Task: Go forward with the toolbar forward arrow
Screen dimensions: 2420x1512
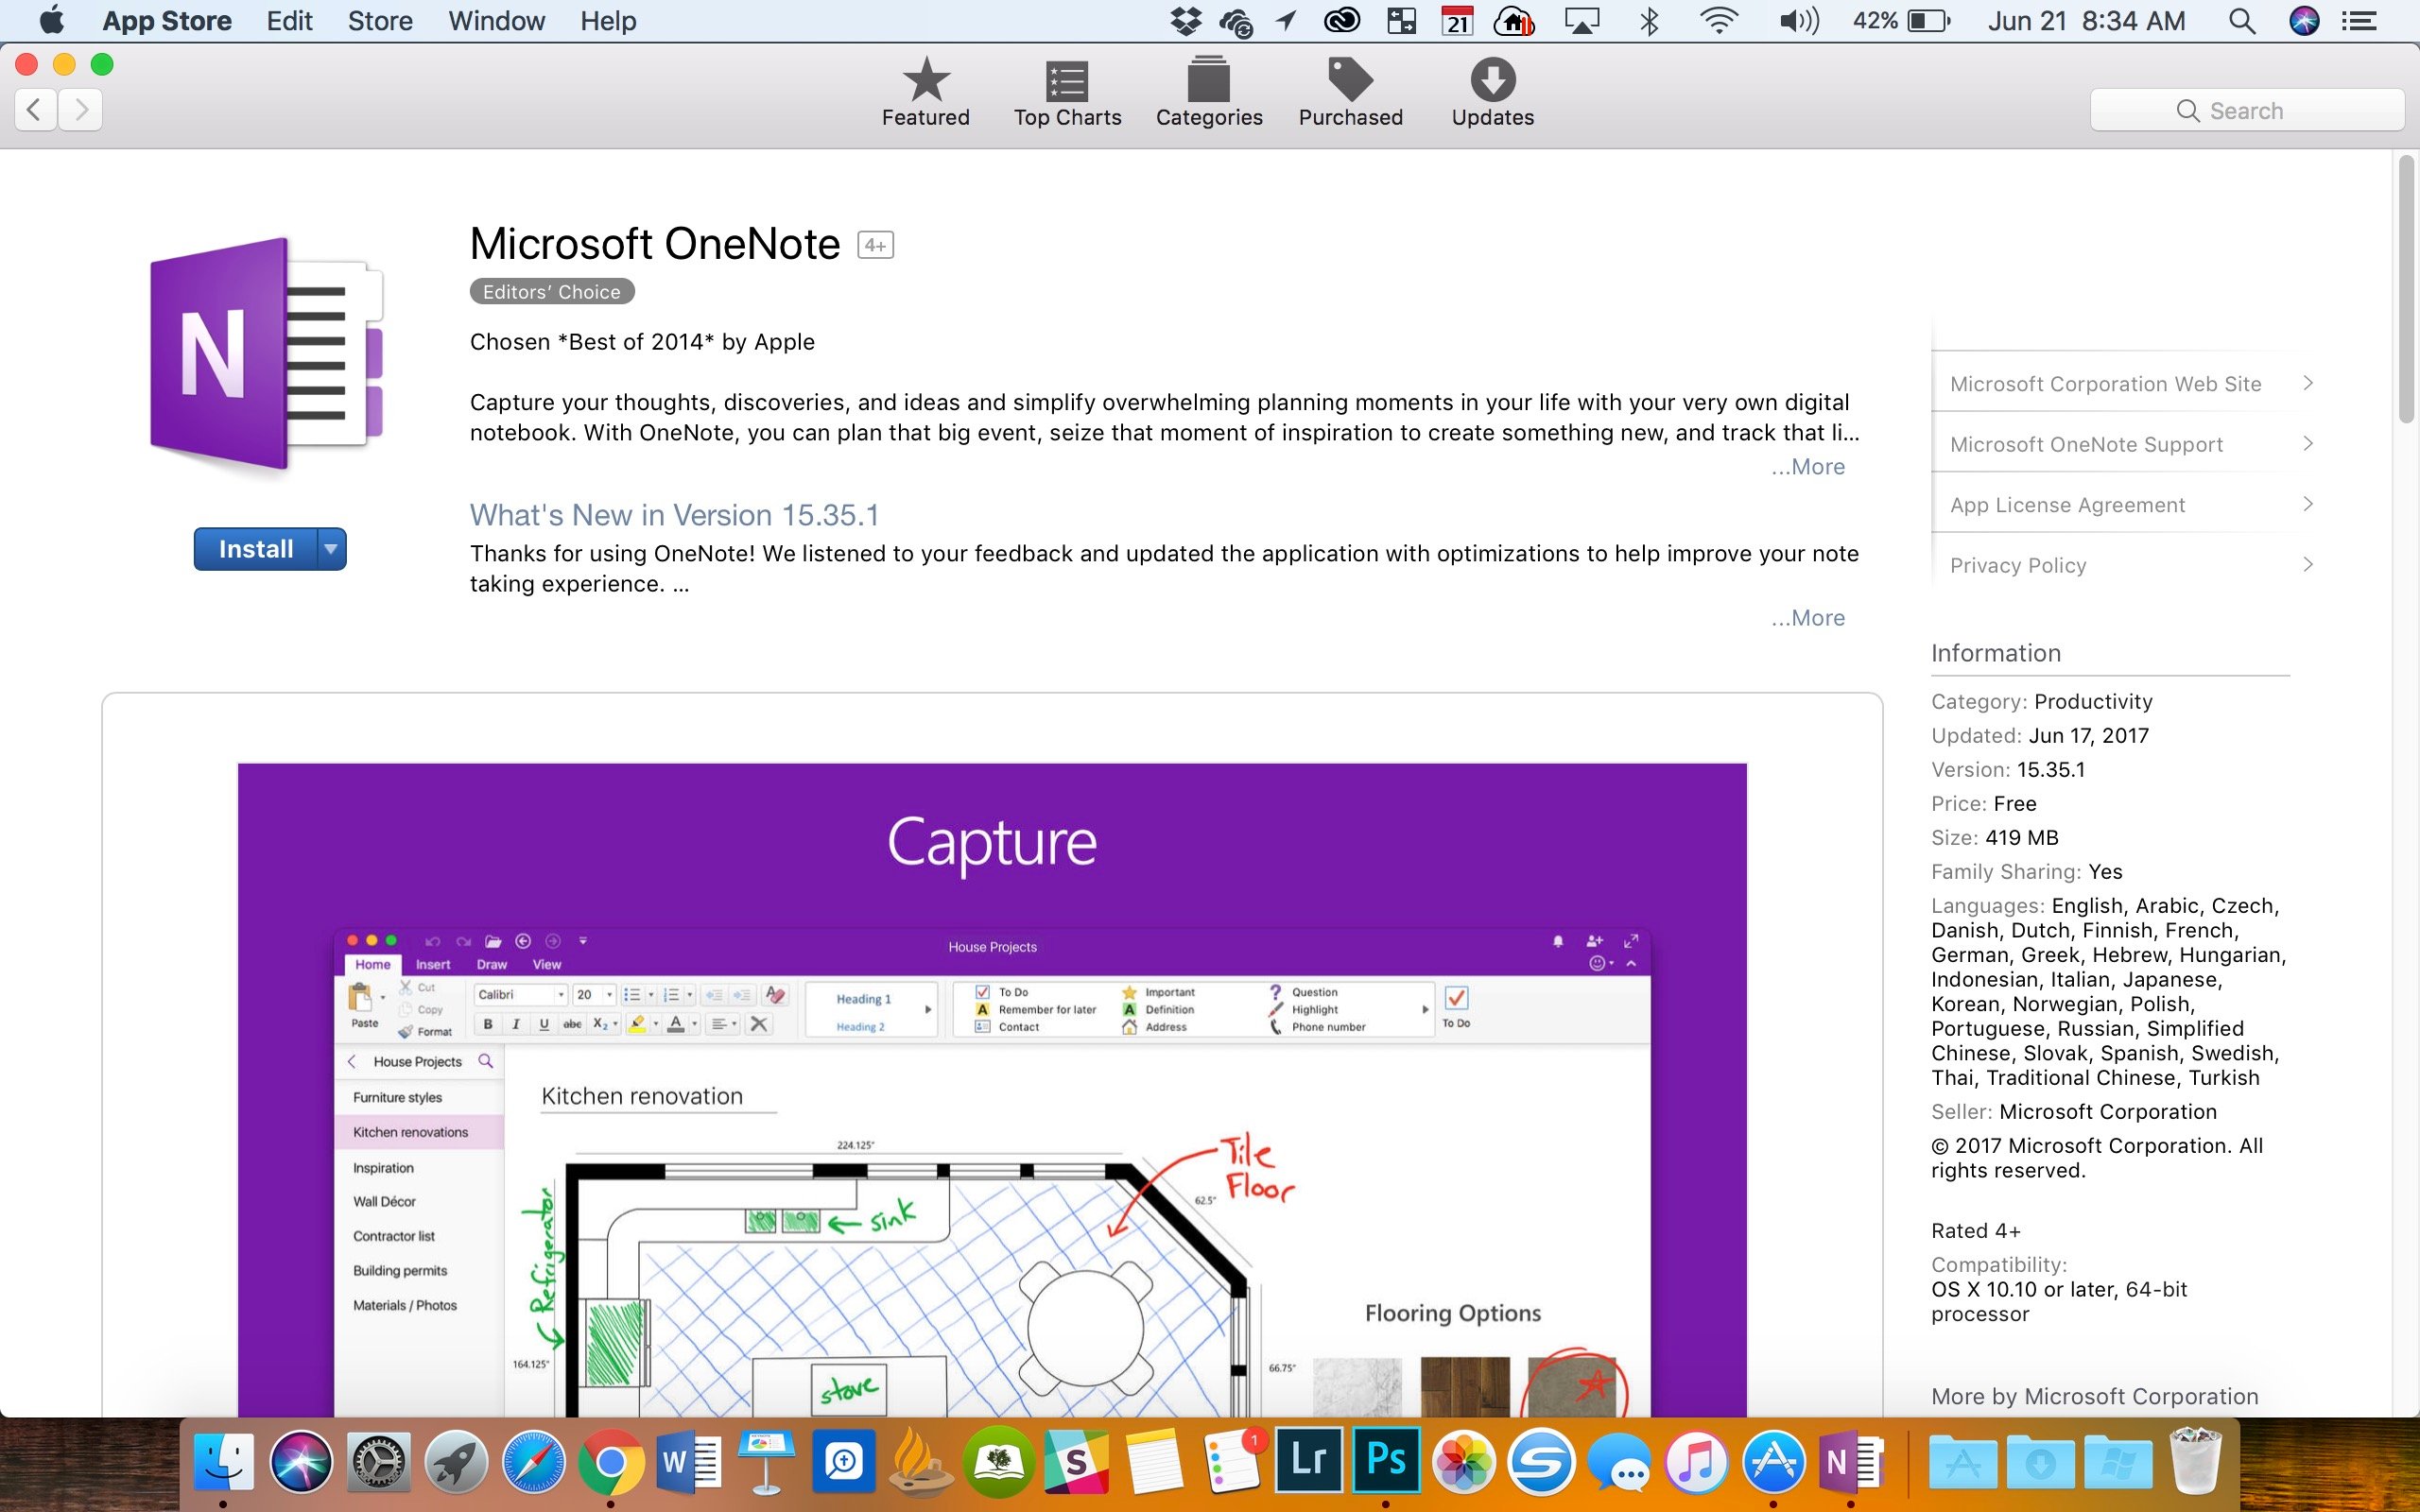Action: (x=81, y=109)
